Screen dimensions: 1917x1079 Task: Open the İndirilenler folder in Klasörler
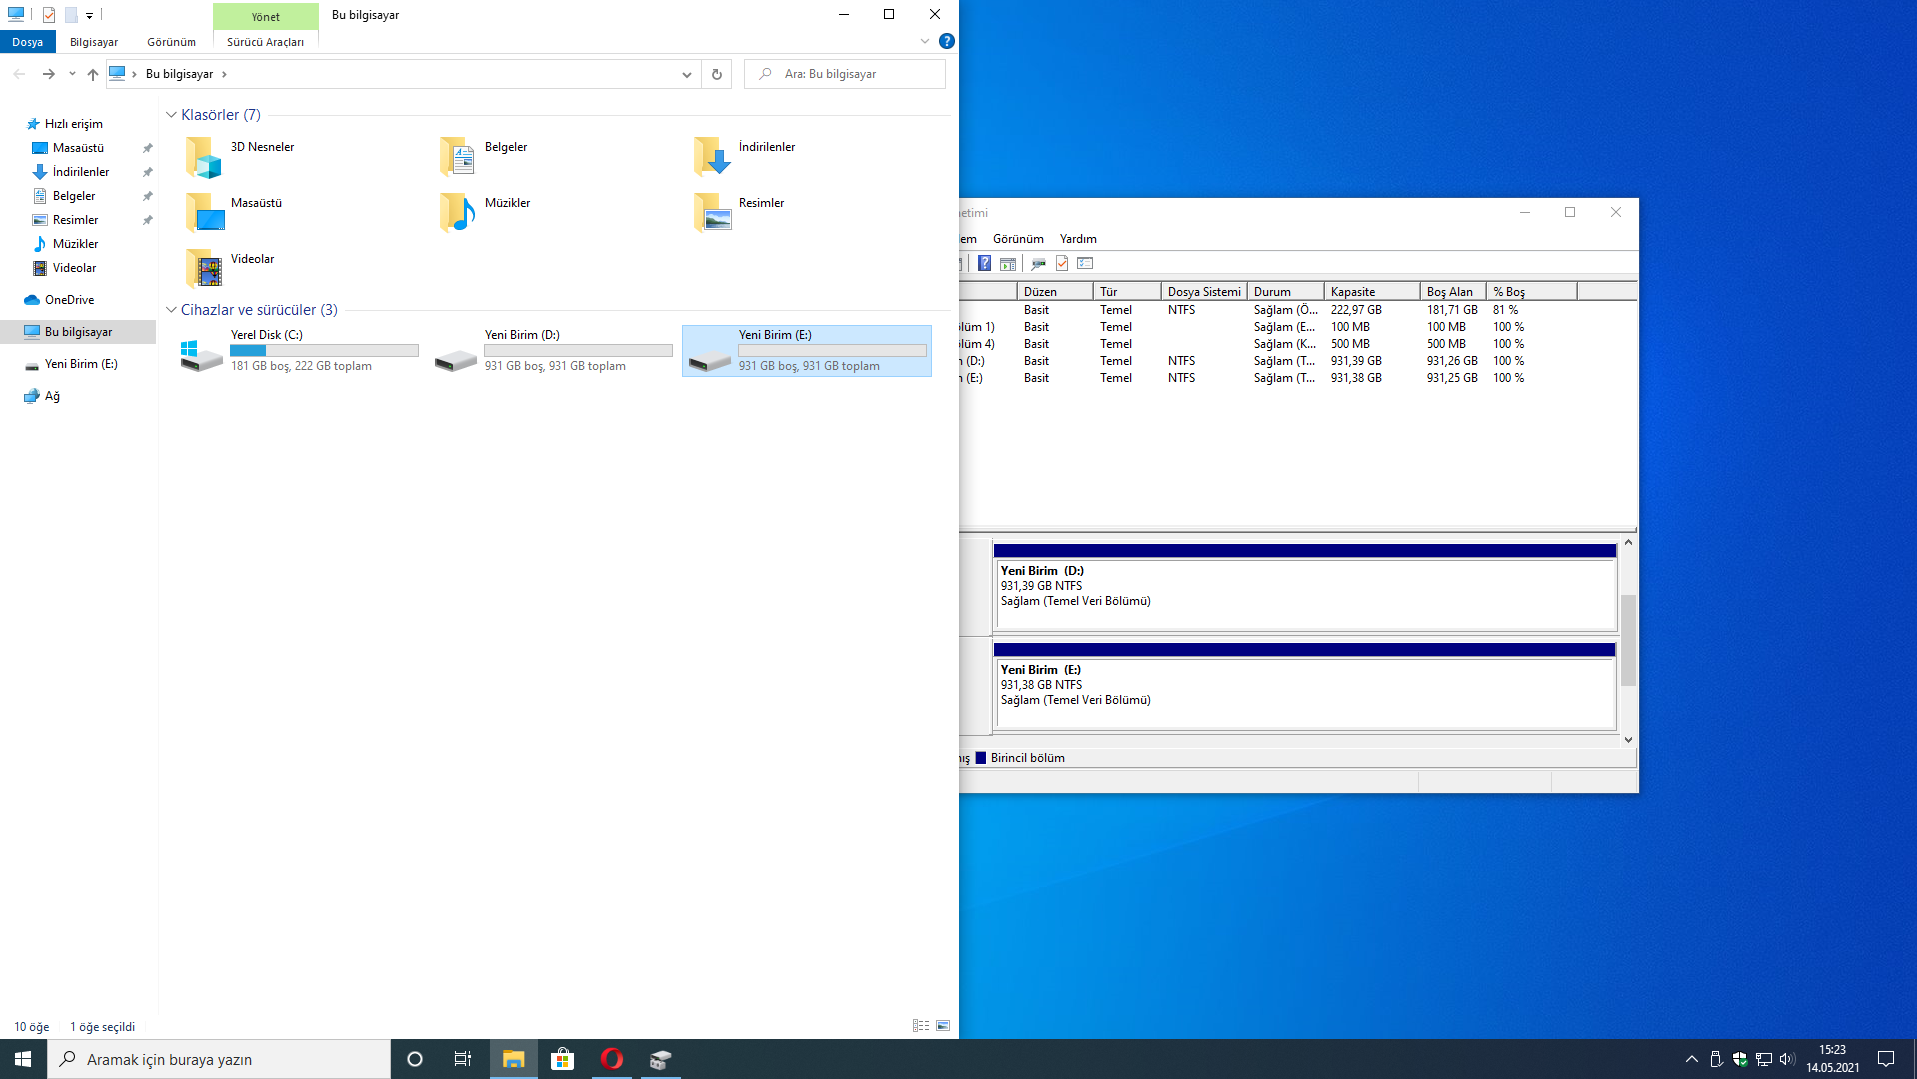coord(745,157)
